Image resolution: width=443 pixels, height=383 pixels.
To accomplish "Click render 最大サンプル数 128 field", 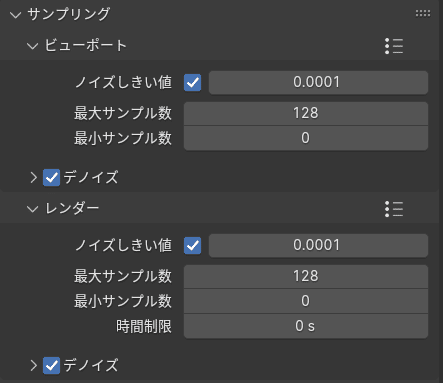I will [306, 276].
